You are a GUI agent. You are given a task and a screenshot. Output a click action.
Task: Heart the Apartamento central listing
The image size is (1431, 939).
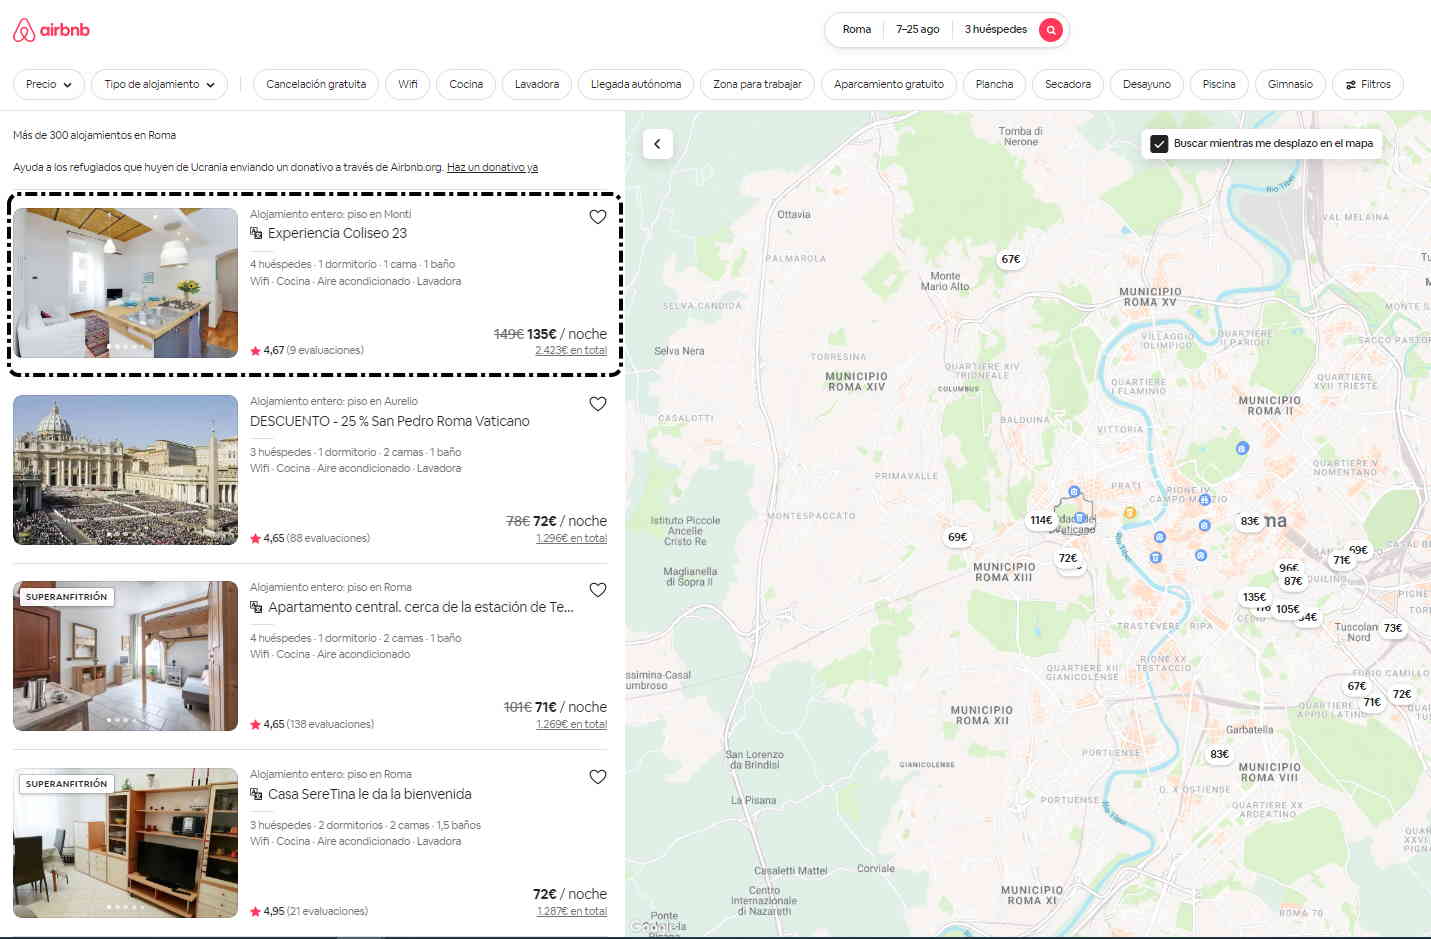pos(598,590)
